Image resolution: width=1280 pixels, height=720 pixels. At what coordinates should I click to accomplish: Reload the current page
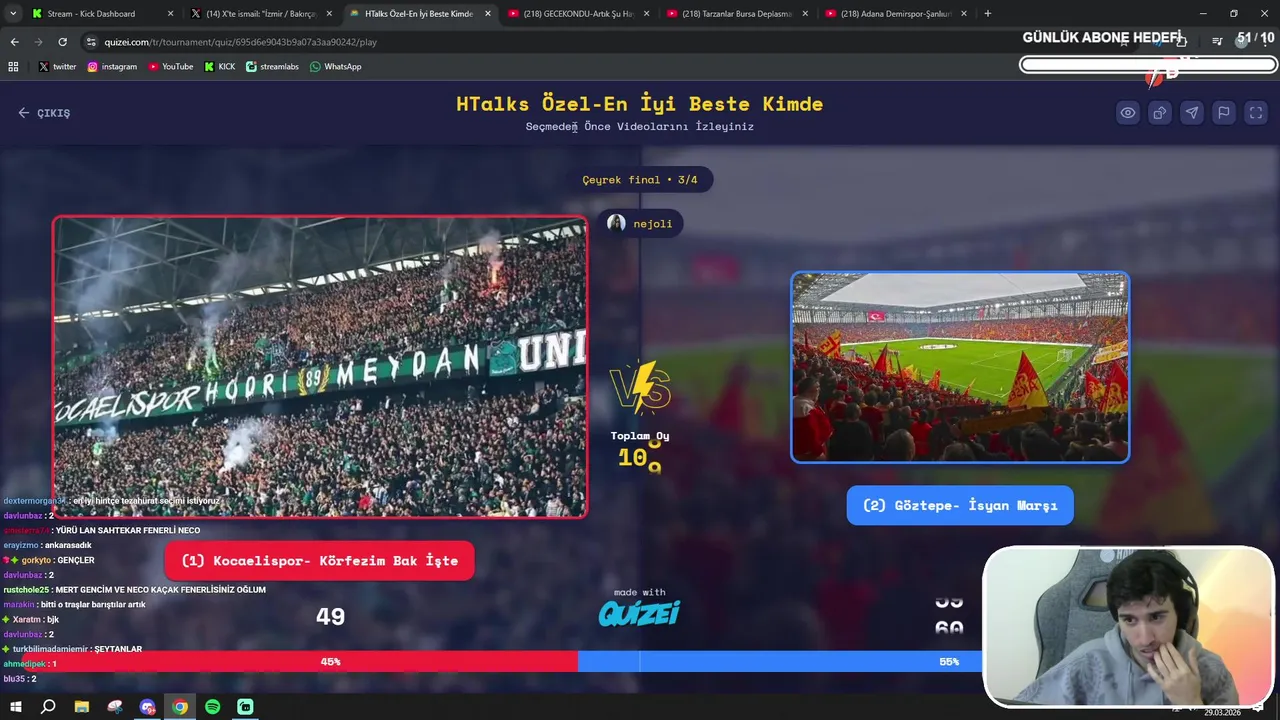pos(62,42)
